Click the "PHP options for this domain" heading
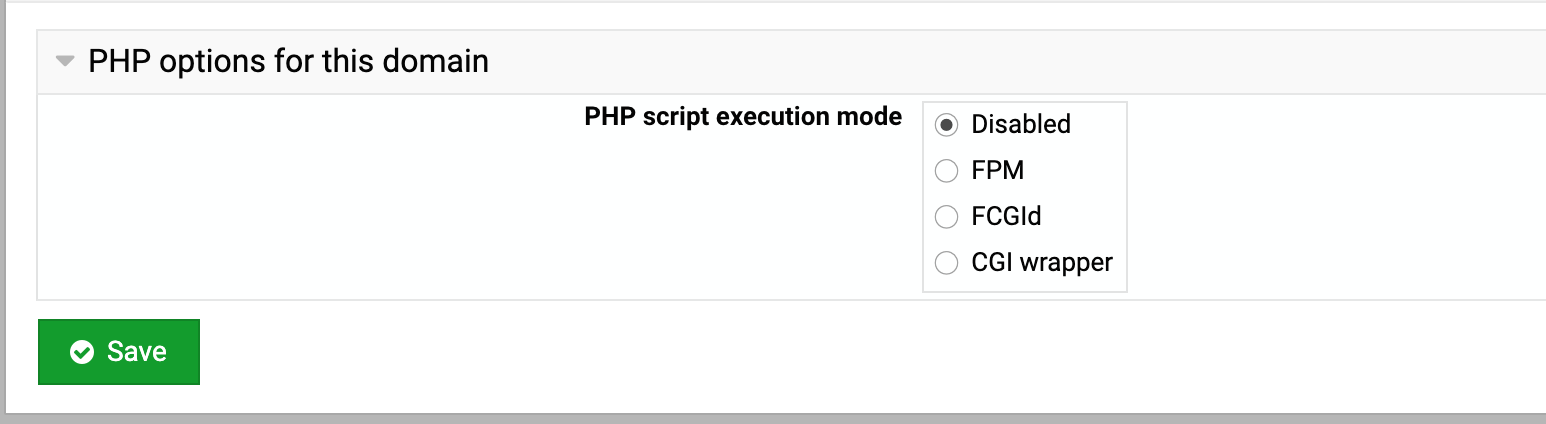This screenshot has width=1546, height=424. pyautogui.click(x=288, y=62)
